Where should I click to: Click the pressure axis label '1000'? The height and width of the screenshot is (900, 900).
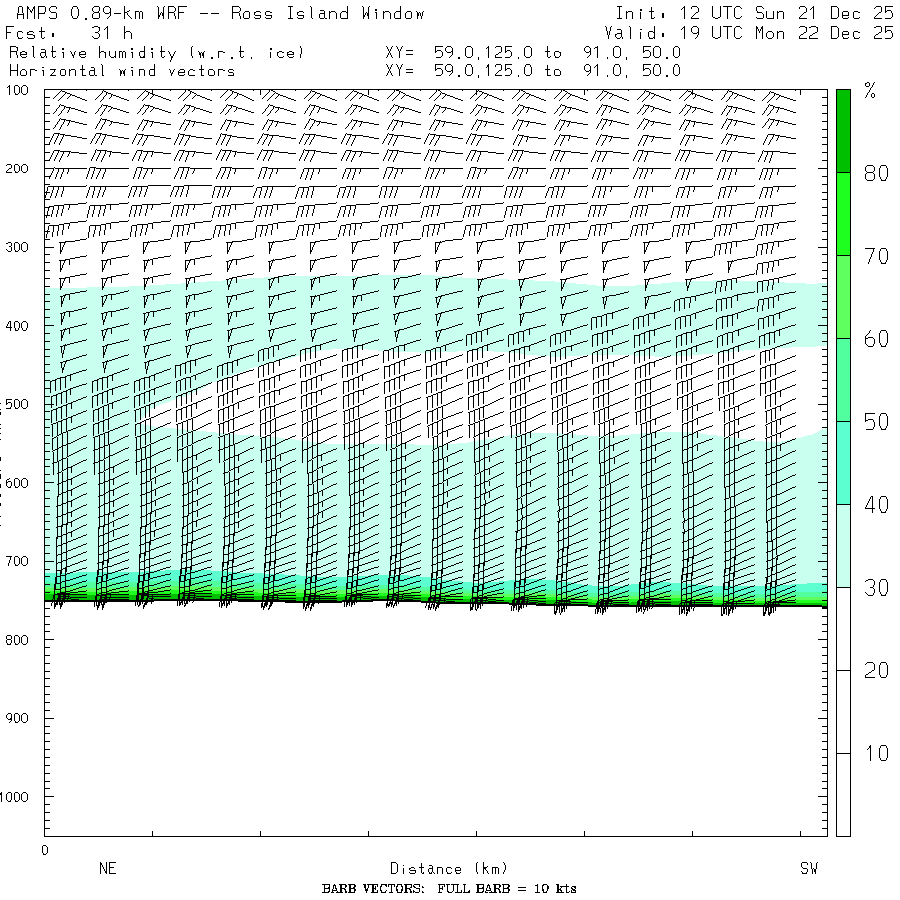14,797
